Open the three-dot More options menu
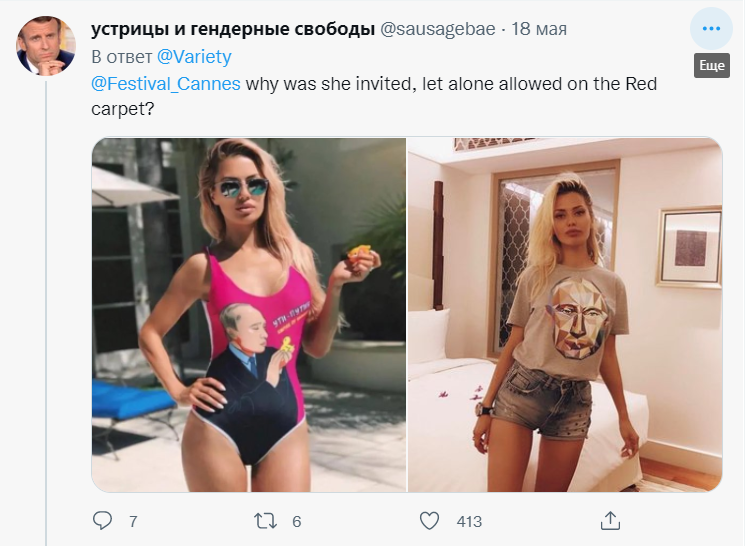This screenshot has height=546, width=745. pos(711,29)
